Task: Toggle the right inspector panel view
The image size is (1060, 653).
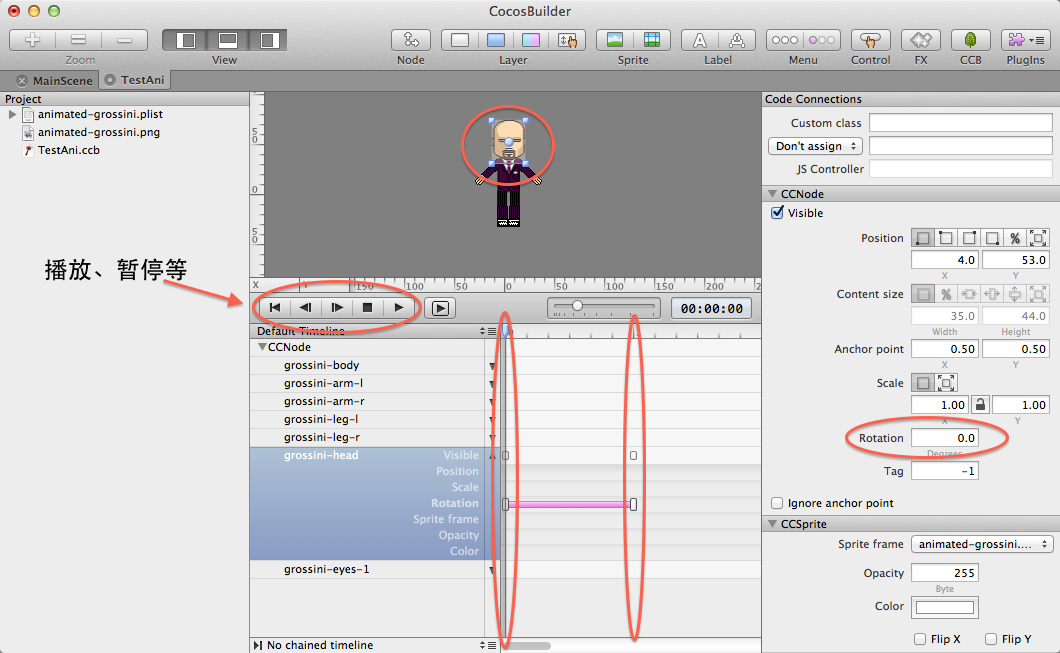Action: coord(268,41)
